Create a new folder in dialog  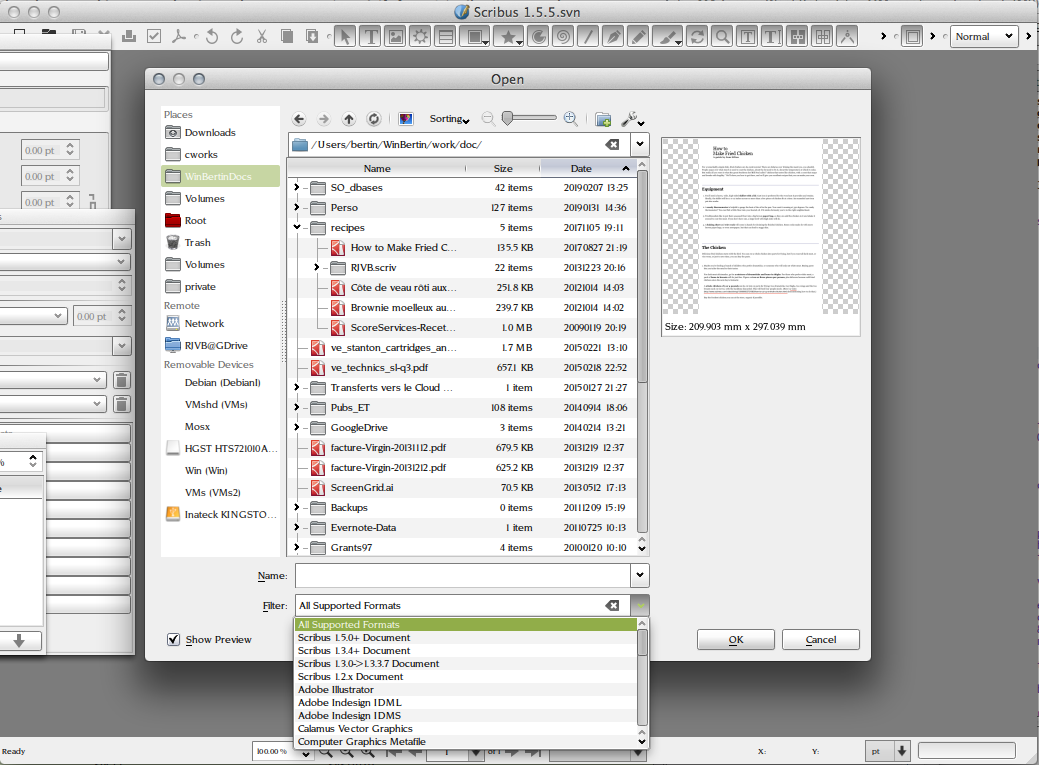coord(603,119)
